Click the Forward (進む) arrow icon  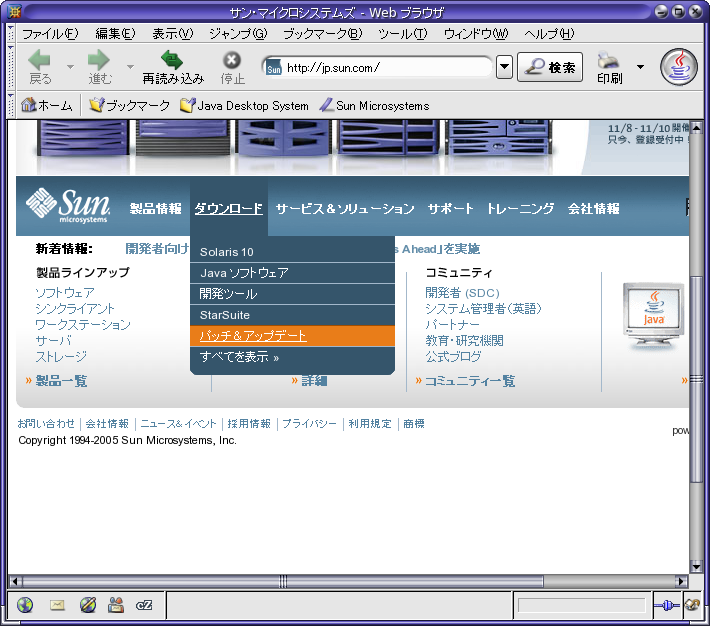pyautogui.click(x=99, y=60)
